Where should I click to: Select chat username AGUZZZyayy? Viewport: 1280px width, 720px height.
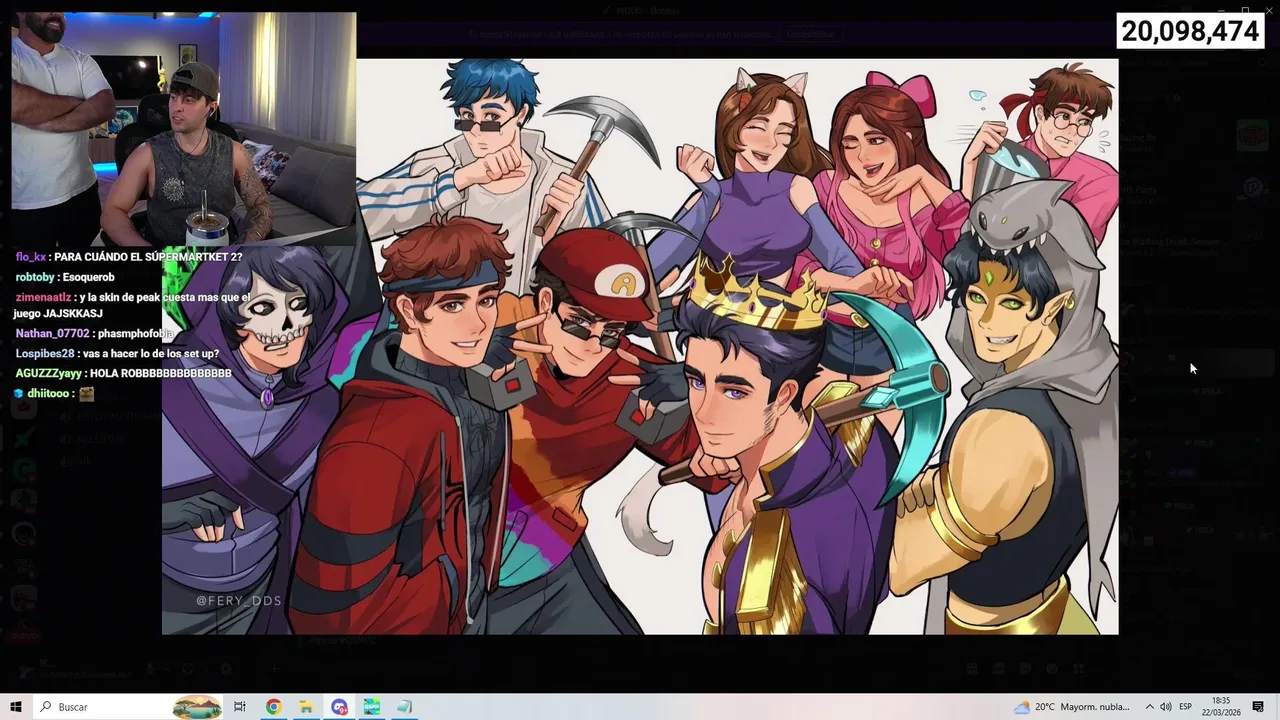point(49,373)
